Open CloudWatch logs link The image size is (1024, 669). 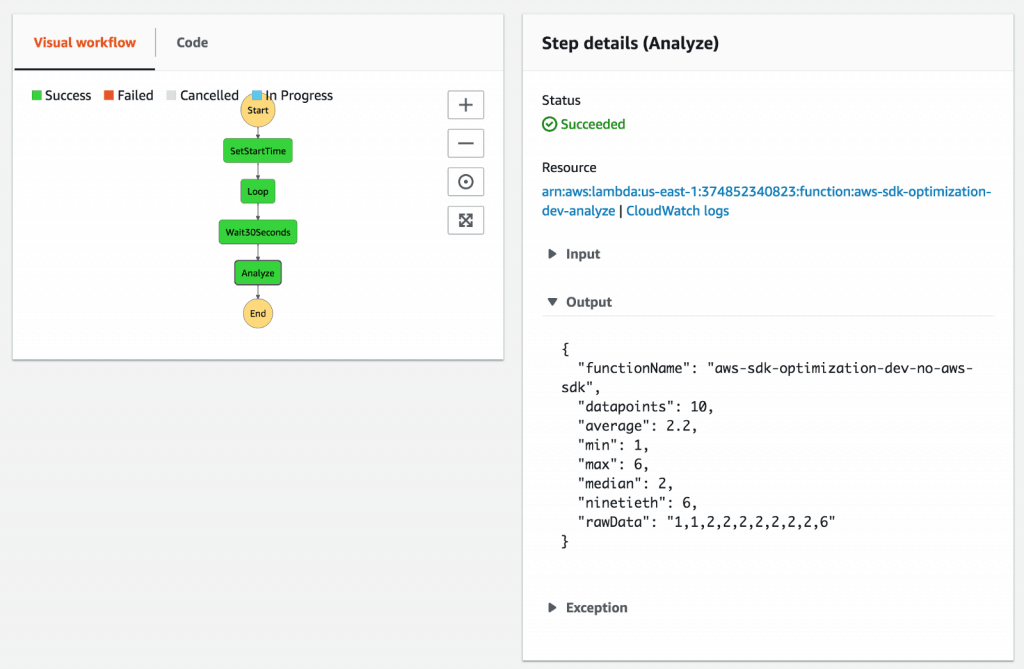tap(677, 211)
